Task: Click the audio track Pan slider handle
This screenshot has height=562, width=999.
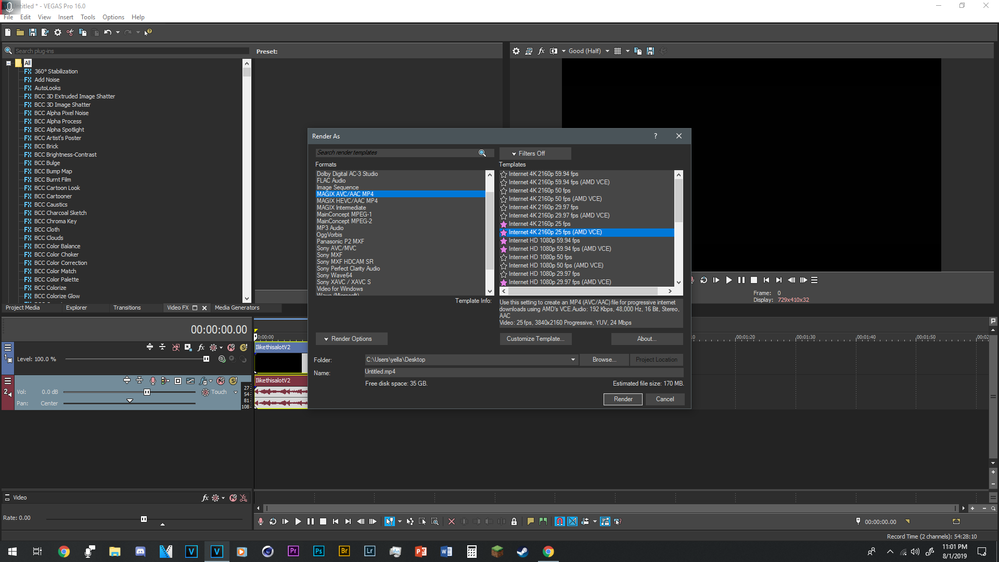Action: [x=129, y=401]
